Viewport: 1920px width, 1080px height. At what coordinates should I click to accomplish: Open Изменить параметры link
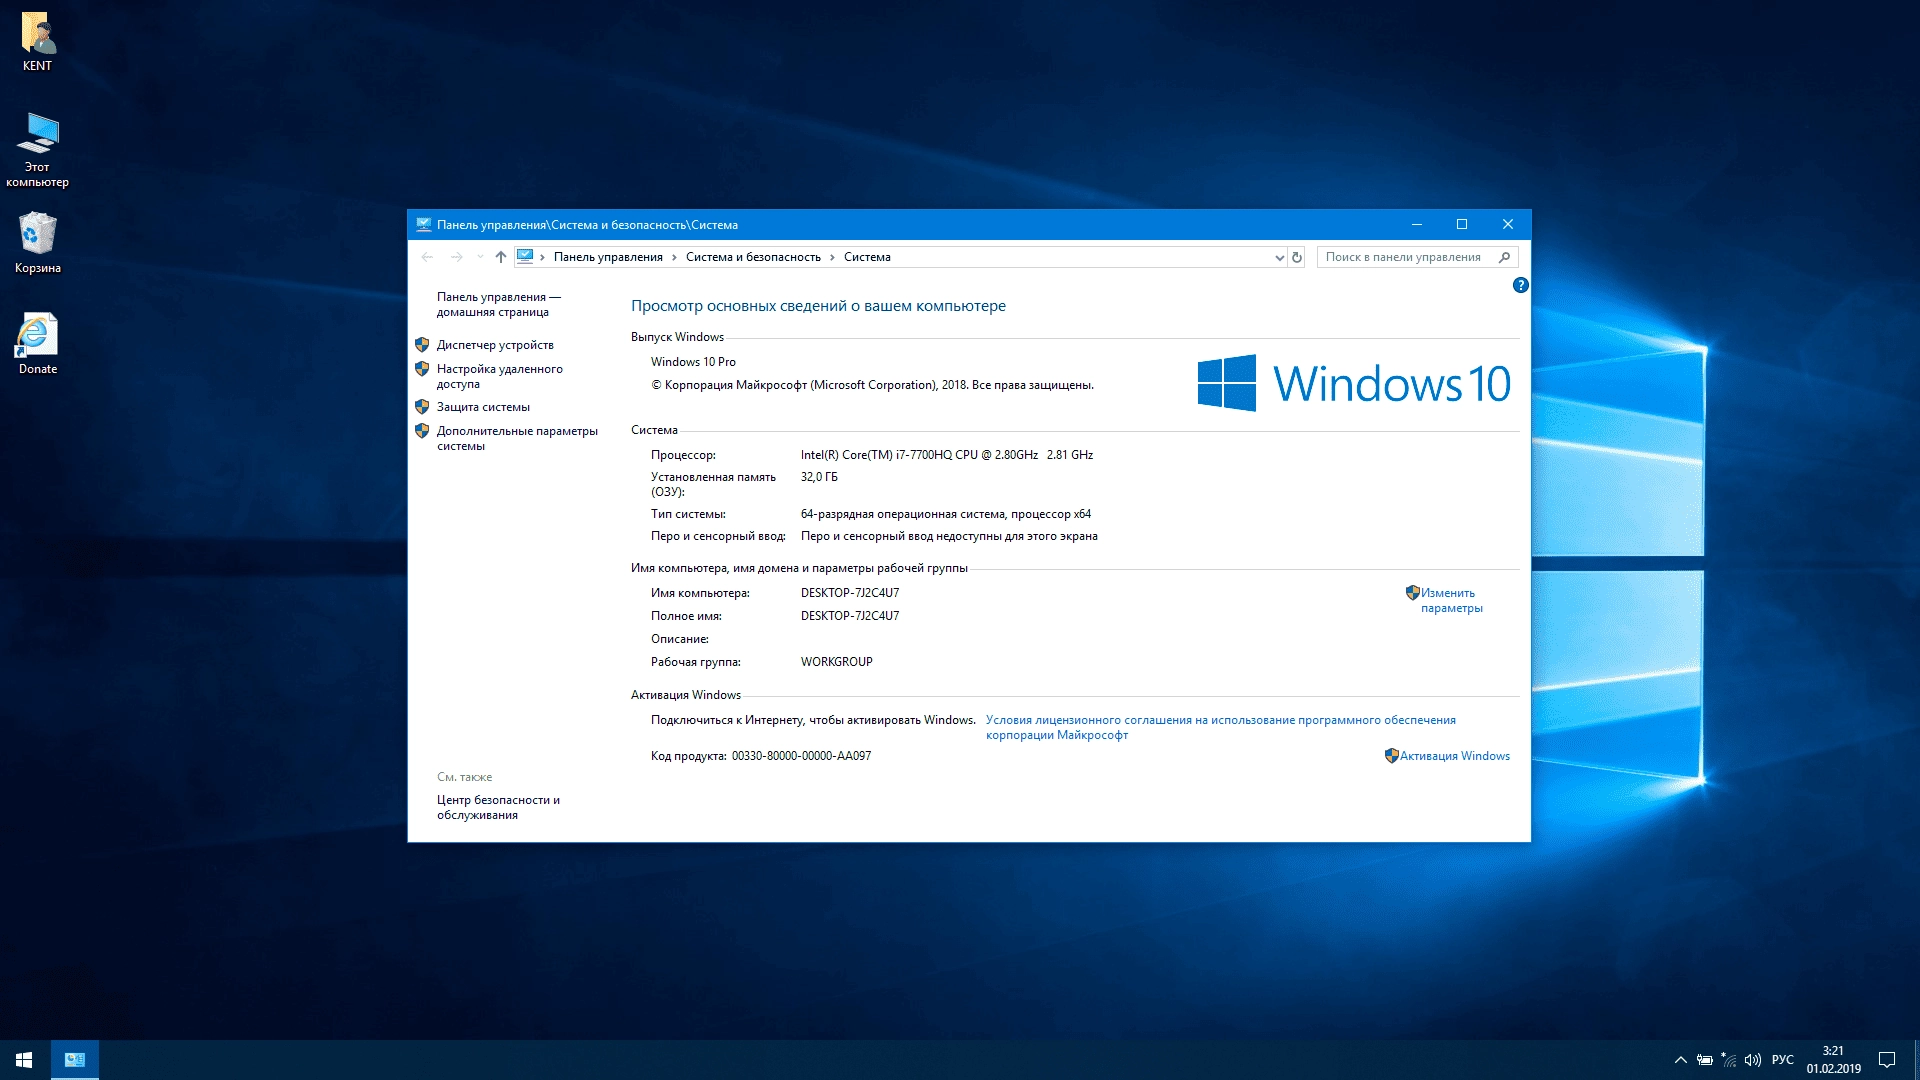(1451, 600)
